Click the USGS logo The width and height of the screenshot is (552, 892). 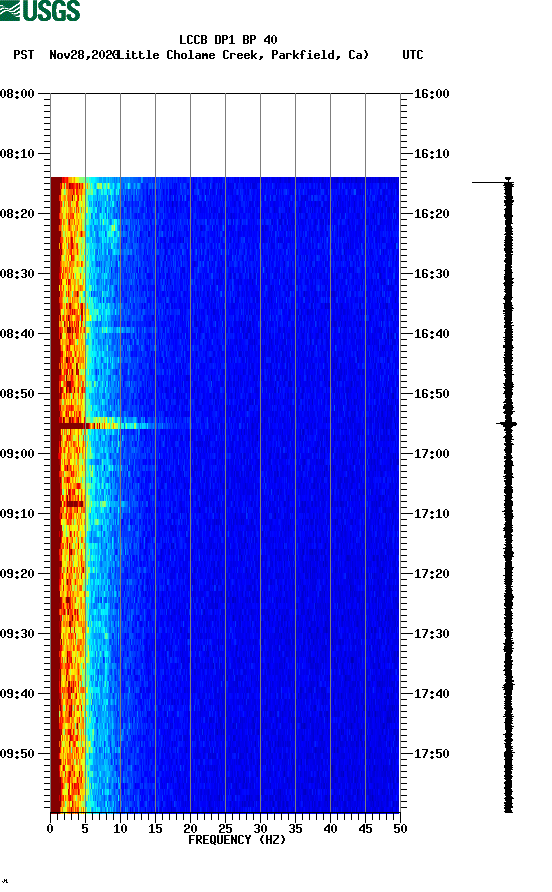(x=40, y=10)
